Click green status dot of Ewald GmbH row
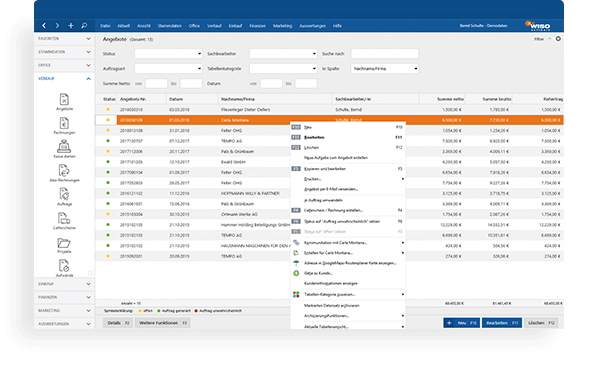Viewport: 600px width, 392px height. 108,162
